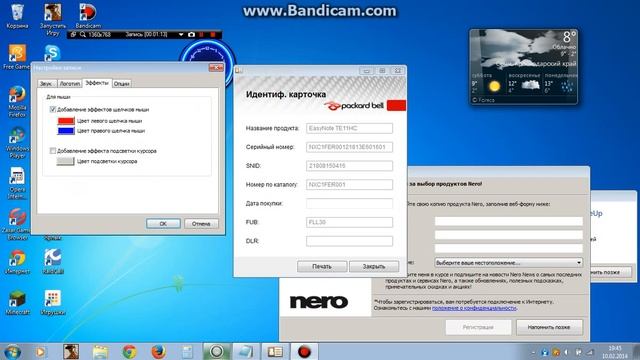Click the taskbar clock showing 19:45
640x360 pixels.
coord(615,352)
